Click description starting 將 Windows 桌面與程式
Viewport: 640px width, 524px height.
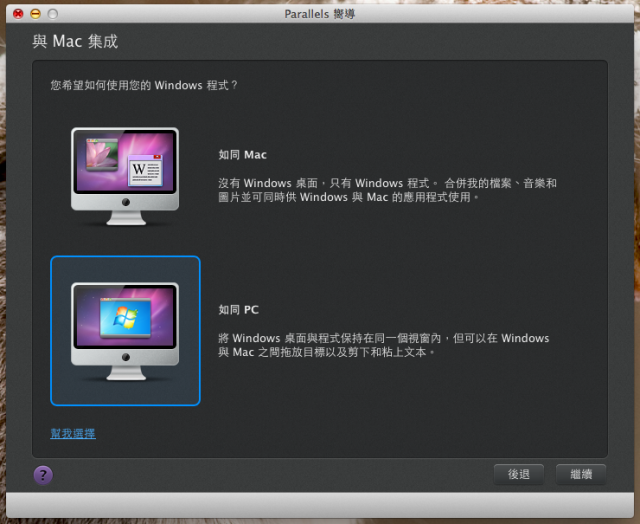coord(384,345)
